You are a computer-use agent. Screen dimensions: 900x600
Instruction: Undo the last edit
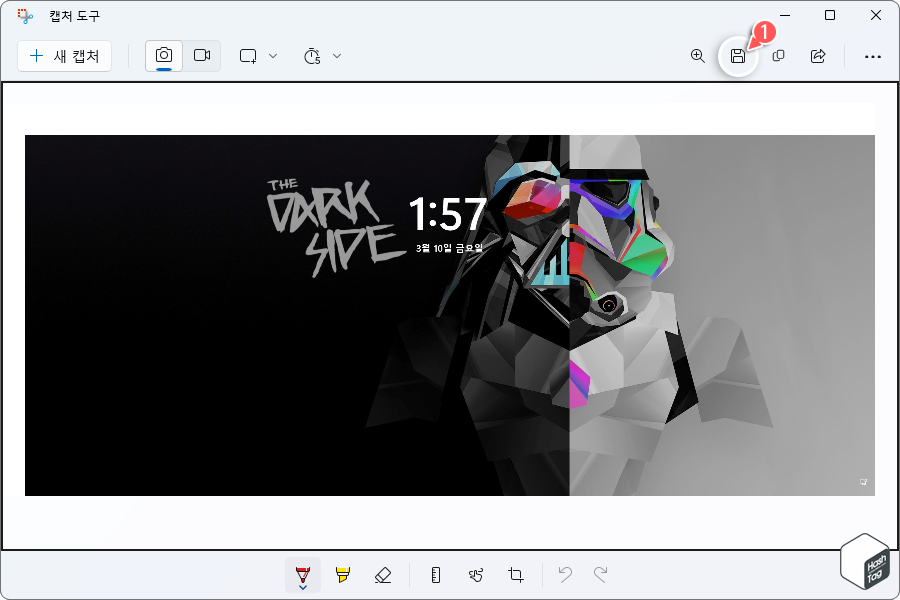[565, 574]
